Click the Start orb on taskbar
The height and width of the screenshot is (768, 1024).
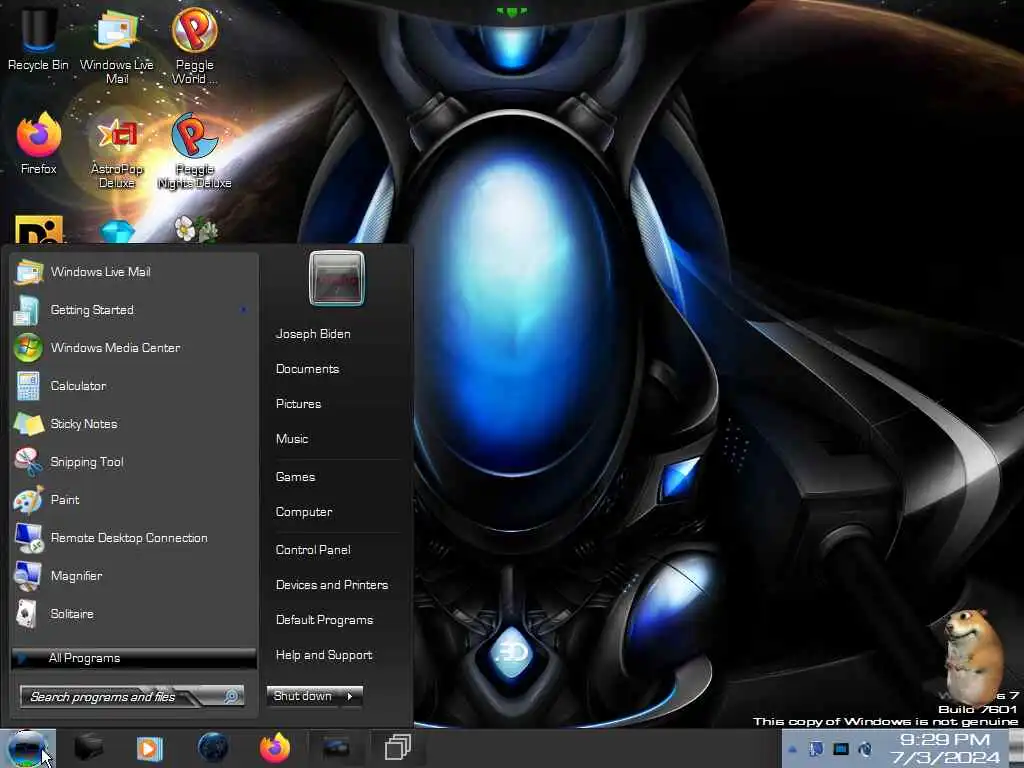click(x=27, y=748)
